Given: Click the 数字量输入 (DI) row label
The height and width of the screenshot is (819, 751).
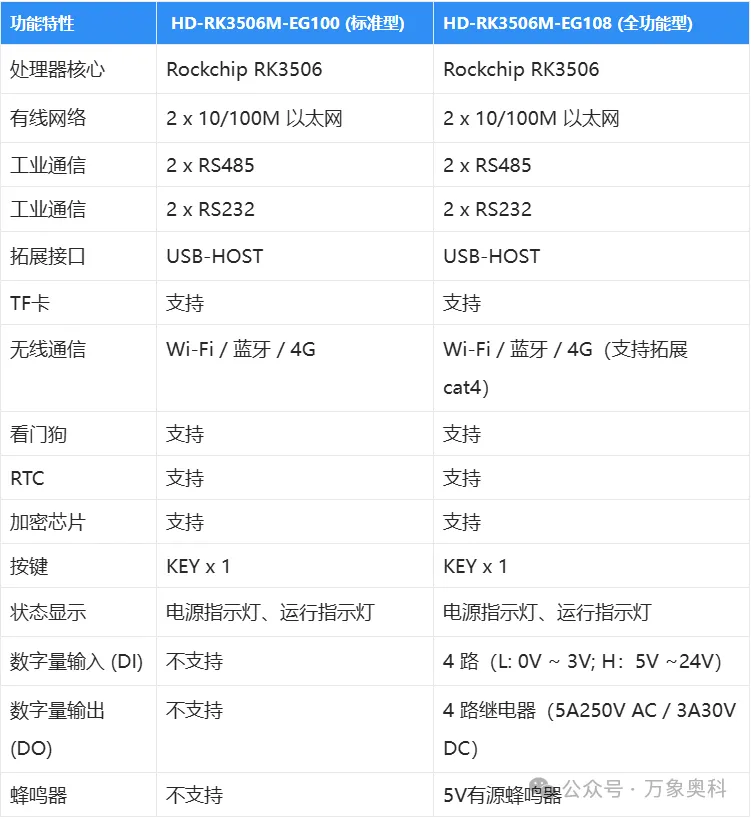Looking at the screenshot, I should (x=76, y=662).
